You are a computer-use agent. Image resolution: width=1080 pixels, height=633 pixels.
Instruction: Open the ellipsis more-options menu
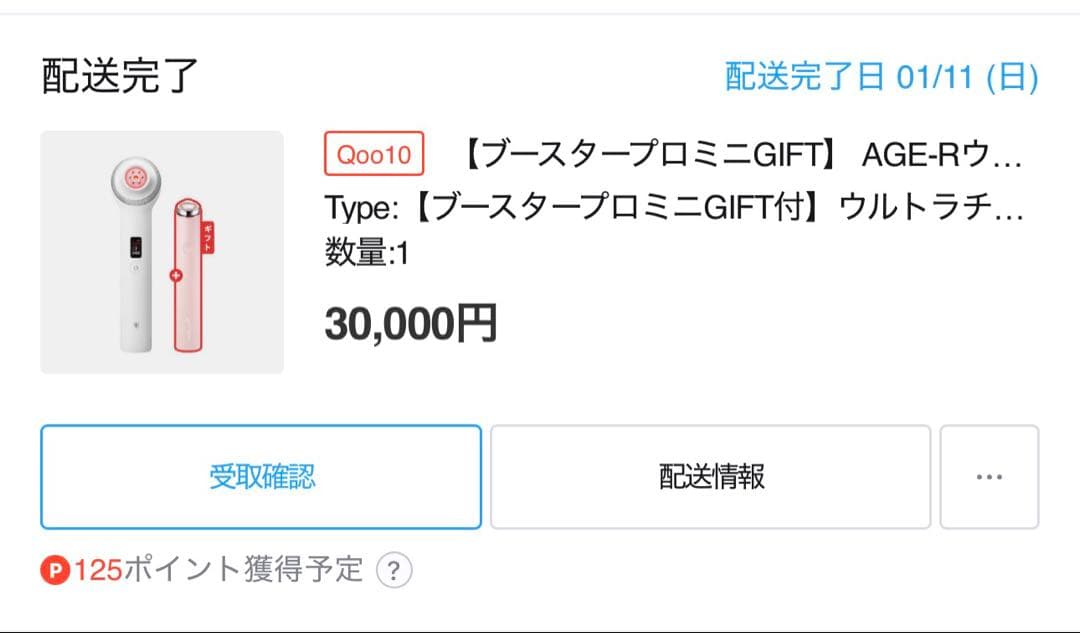point(988,477)
